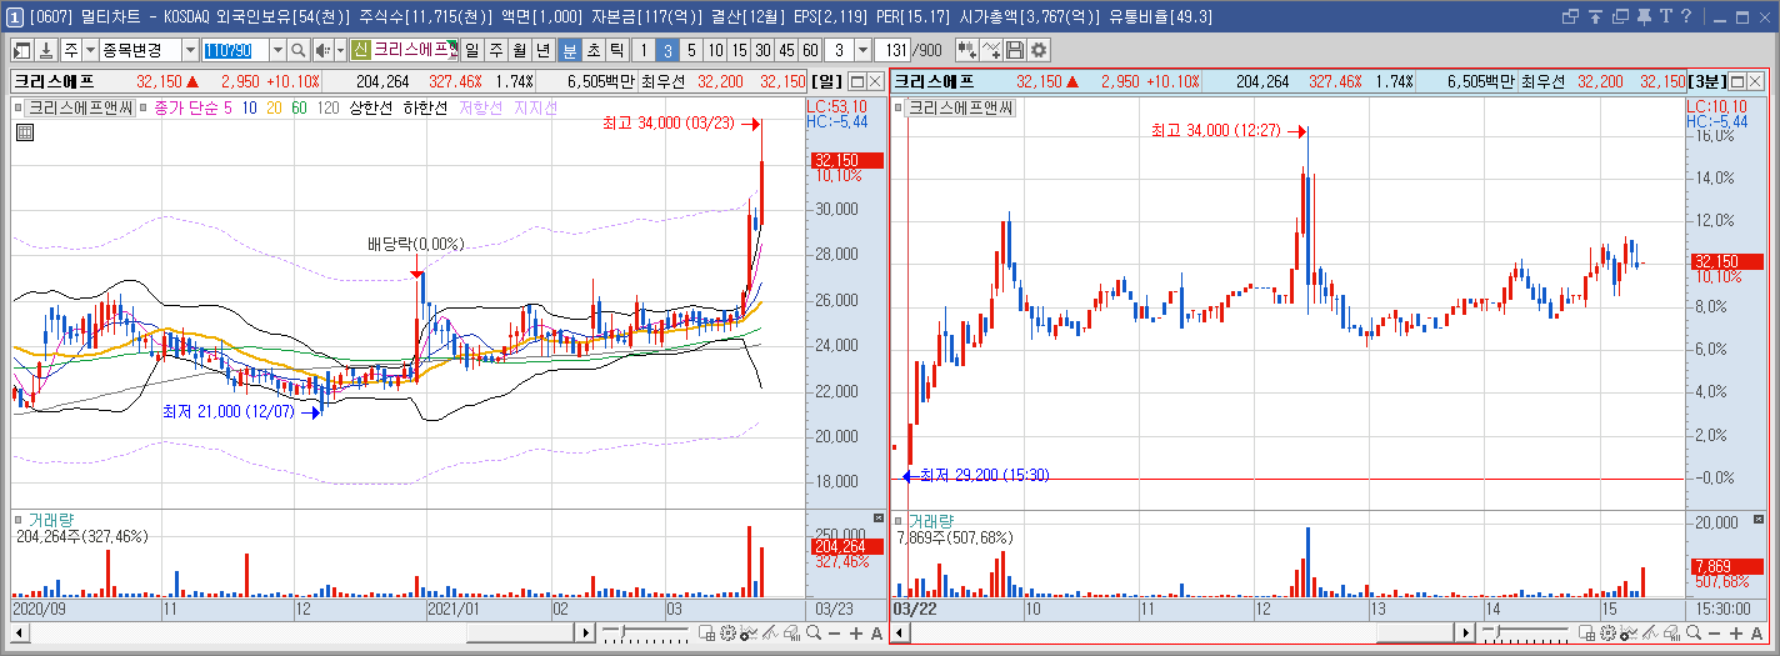
Task: Open the interval value 3 dropdown
Action: click(x=863, y=50)
